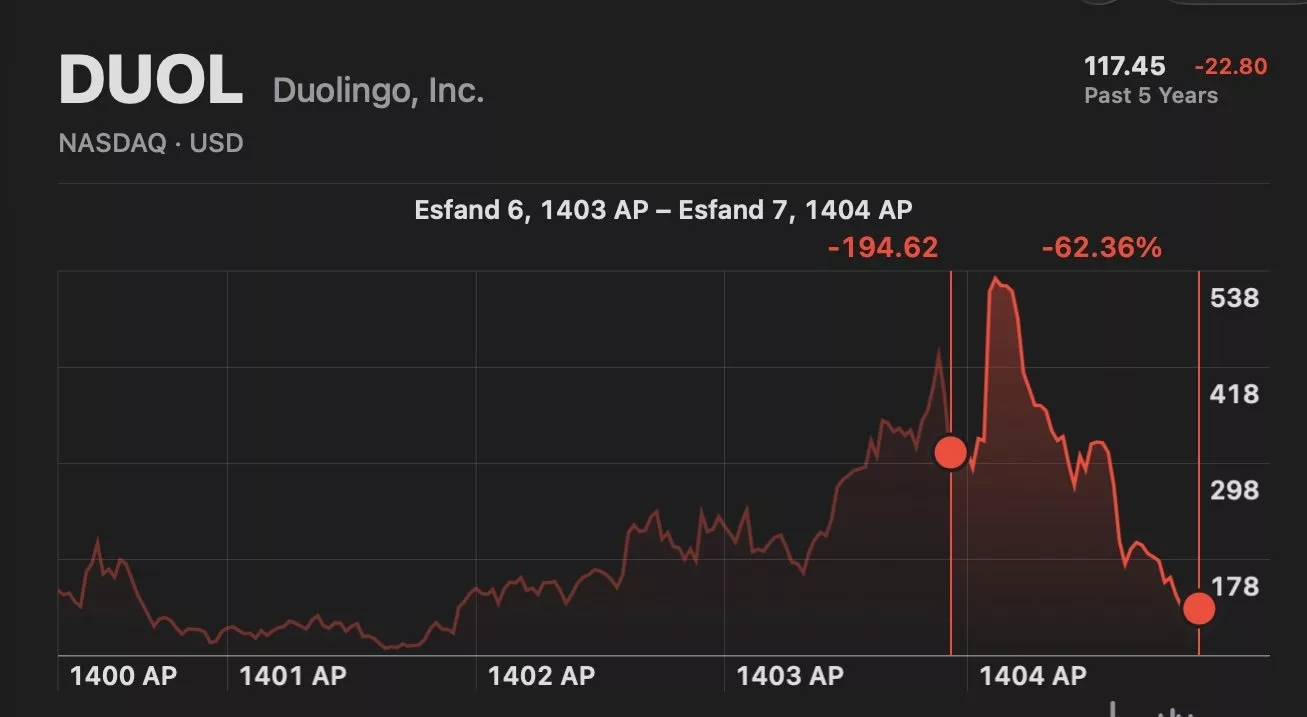This screenshot has width=1307, height=717.
Task: Click the 1400 AP year label
Action: [x=123, y=676]
